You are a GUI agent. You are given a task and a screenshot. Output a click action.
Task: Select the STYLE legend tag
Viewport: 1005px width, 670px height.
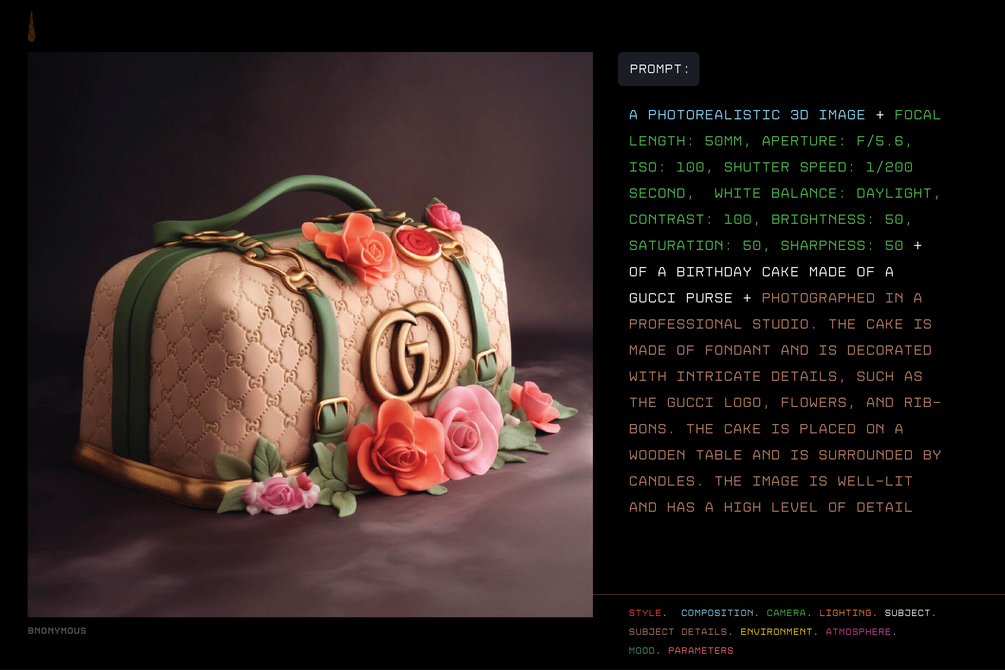point(645,613)
